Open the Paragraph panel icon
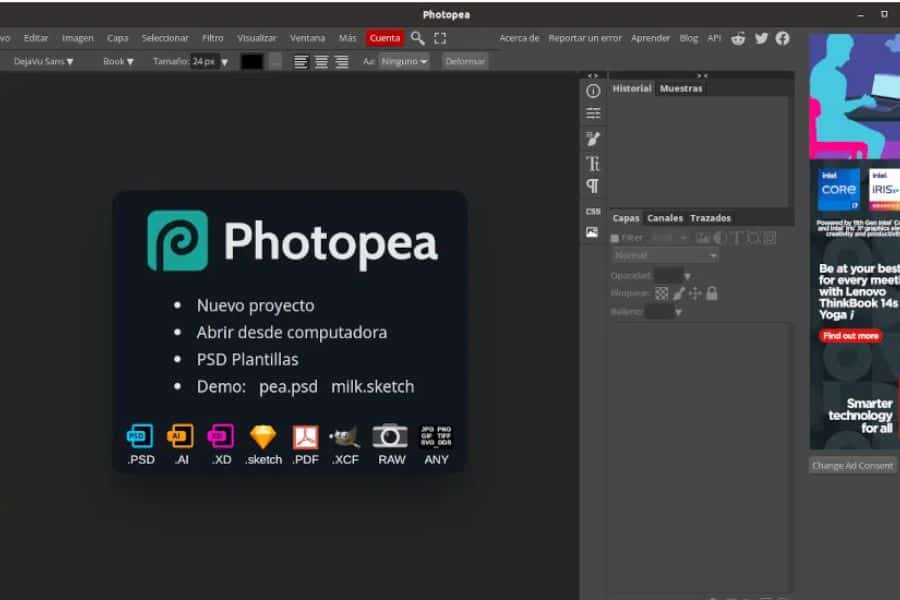900x600 pixels. (x=593, y=186)
